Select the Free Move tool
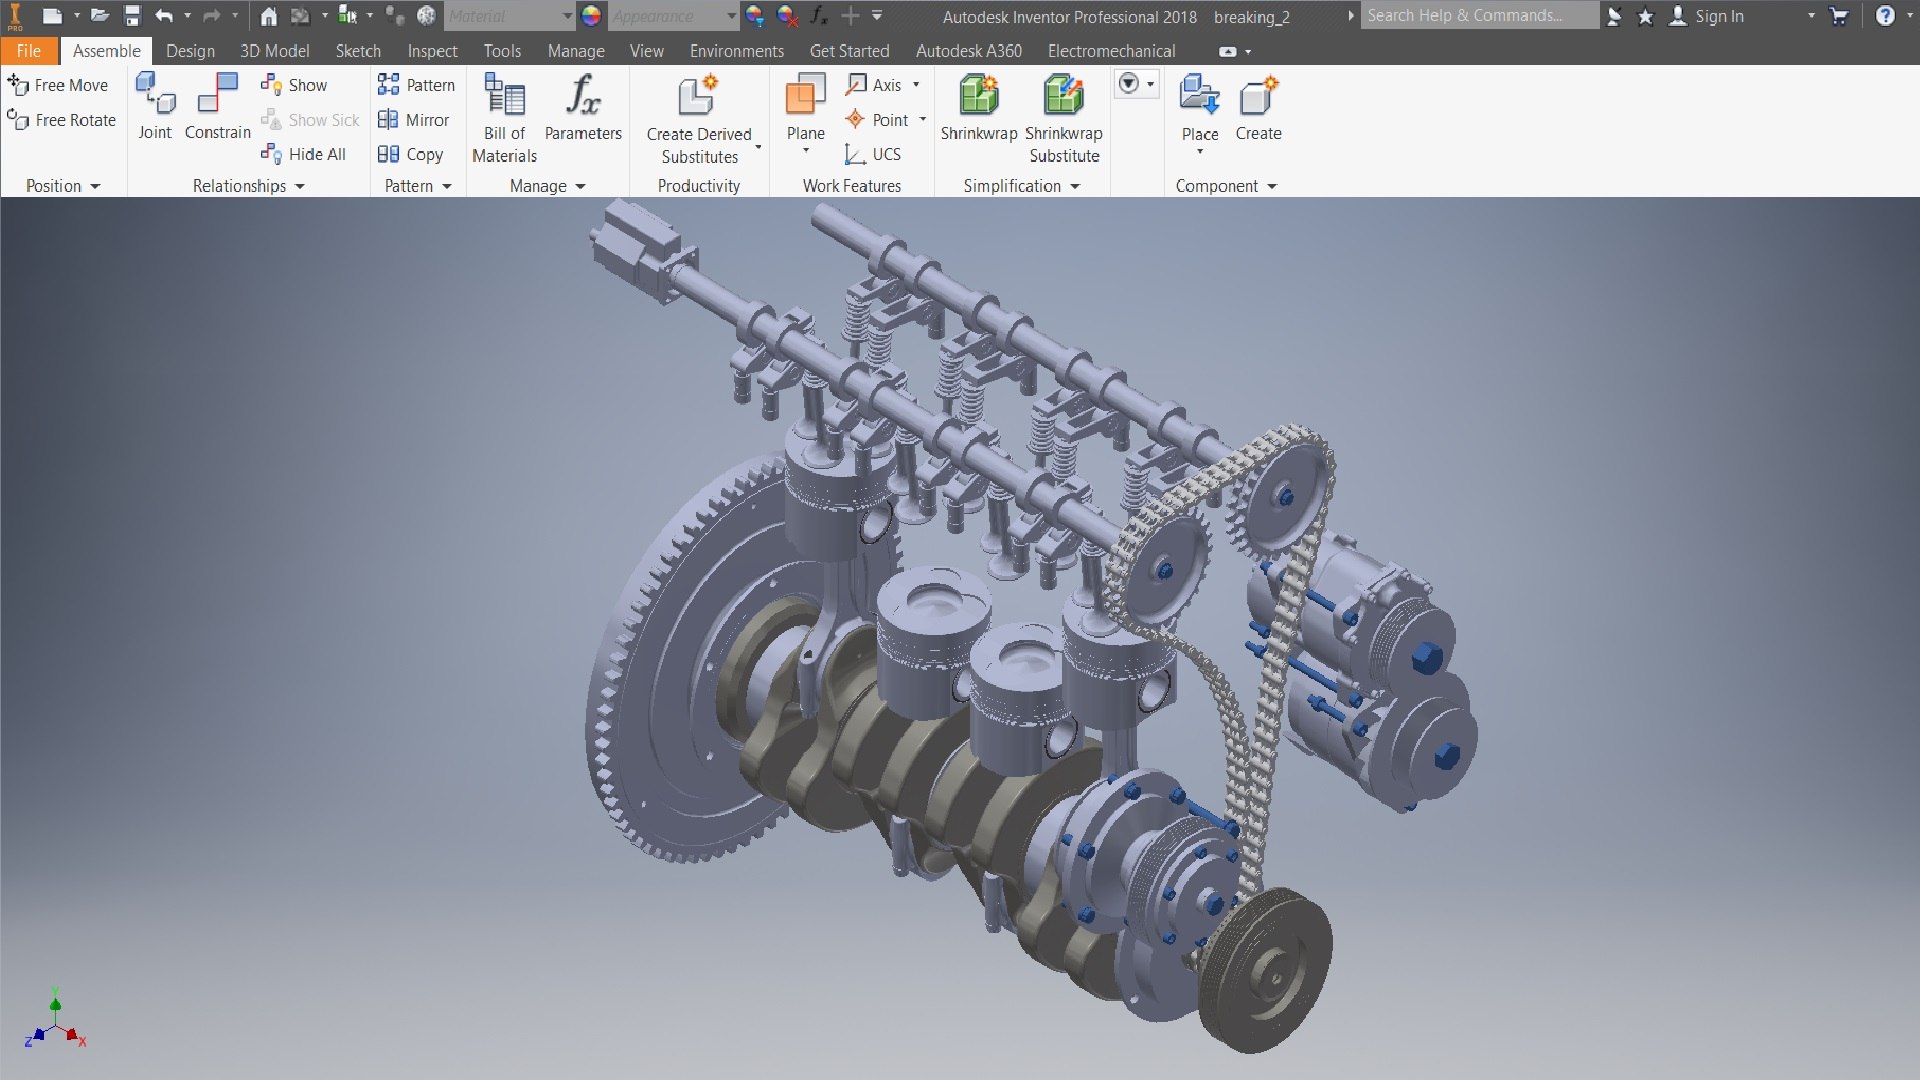1920x1080 pixels. pyautogui.click(x=58, y=85)
